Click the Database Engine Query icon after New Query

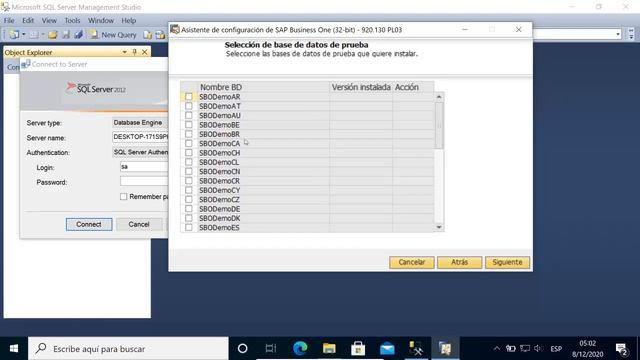point(147,35)
